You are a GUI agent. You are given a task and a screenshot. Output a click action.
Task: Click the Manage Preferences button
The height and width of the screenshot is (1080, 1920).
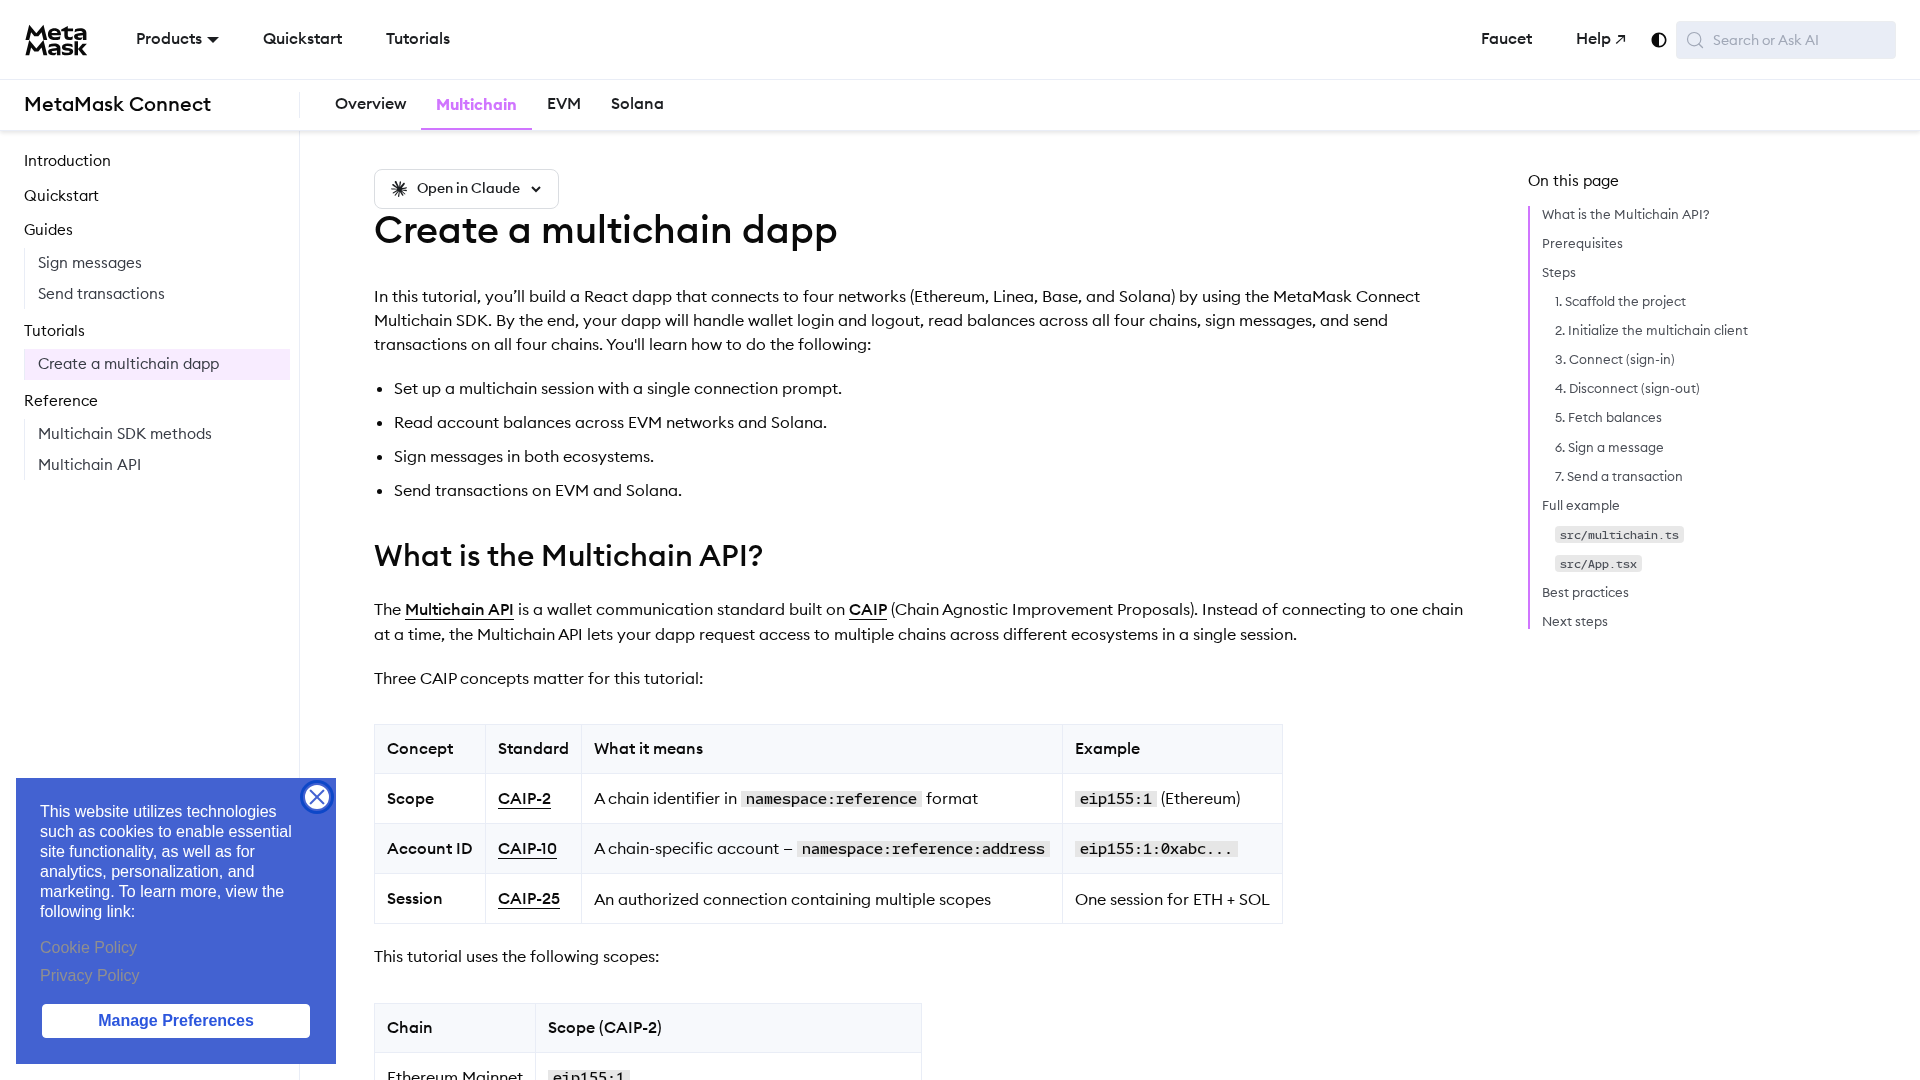176,1021
